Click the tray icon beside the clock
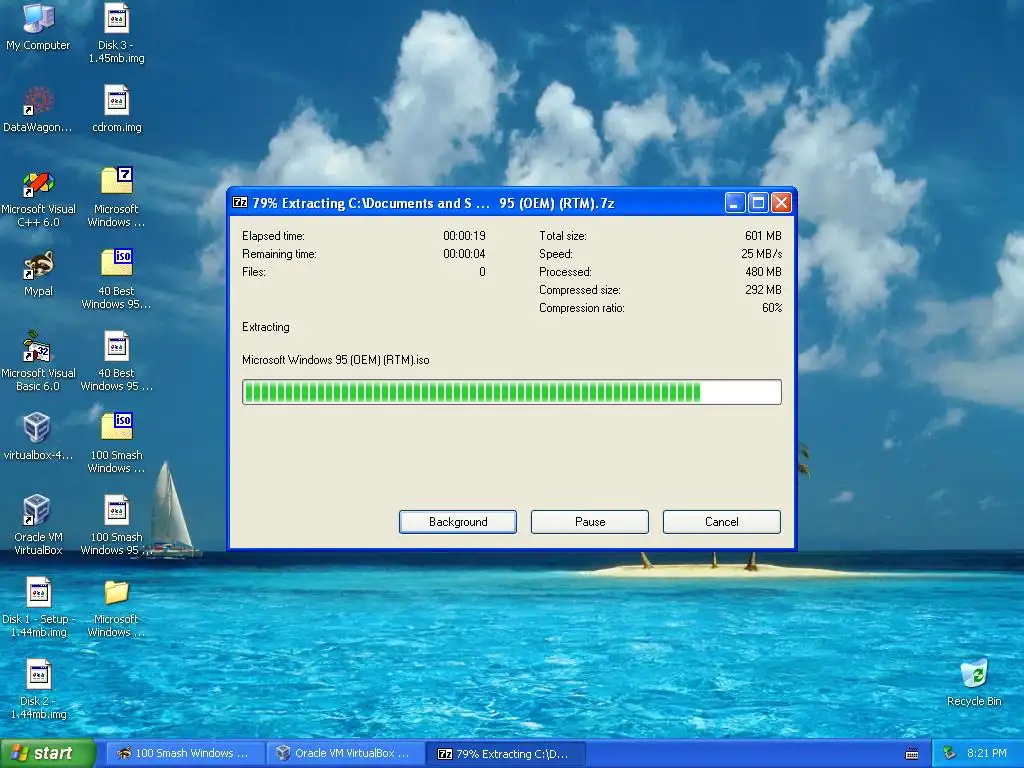1024x768 pixels. point(950,754)
